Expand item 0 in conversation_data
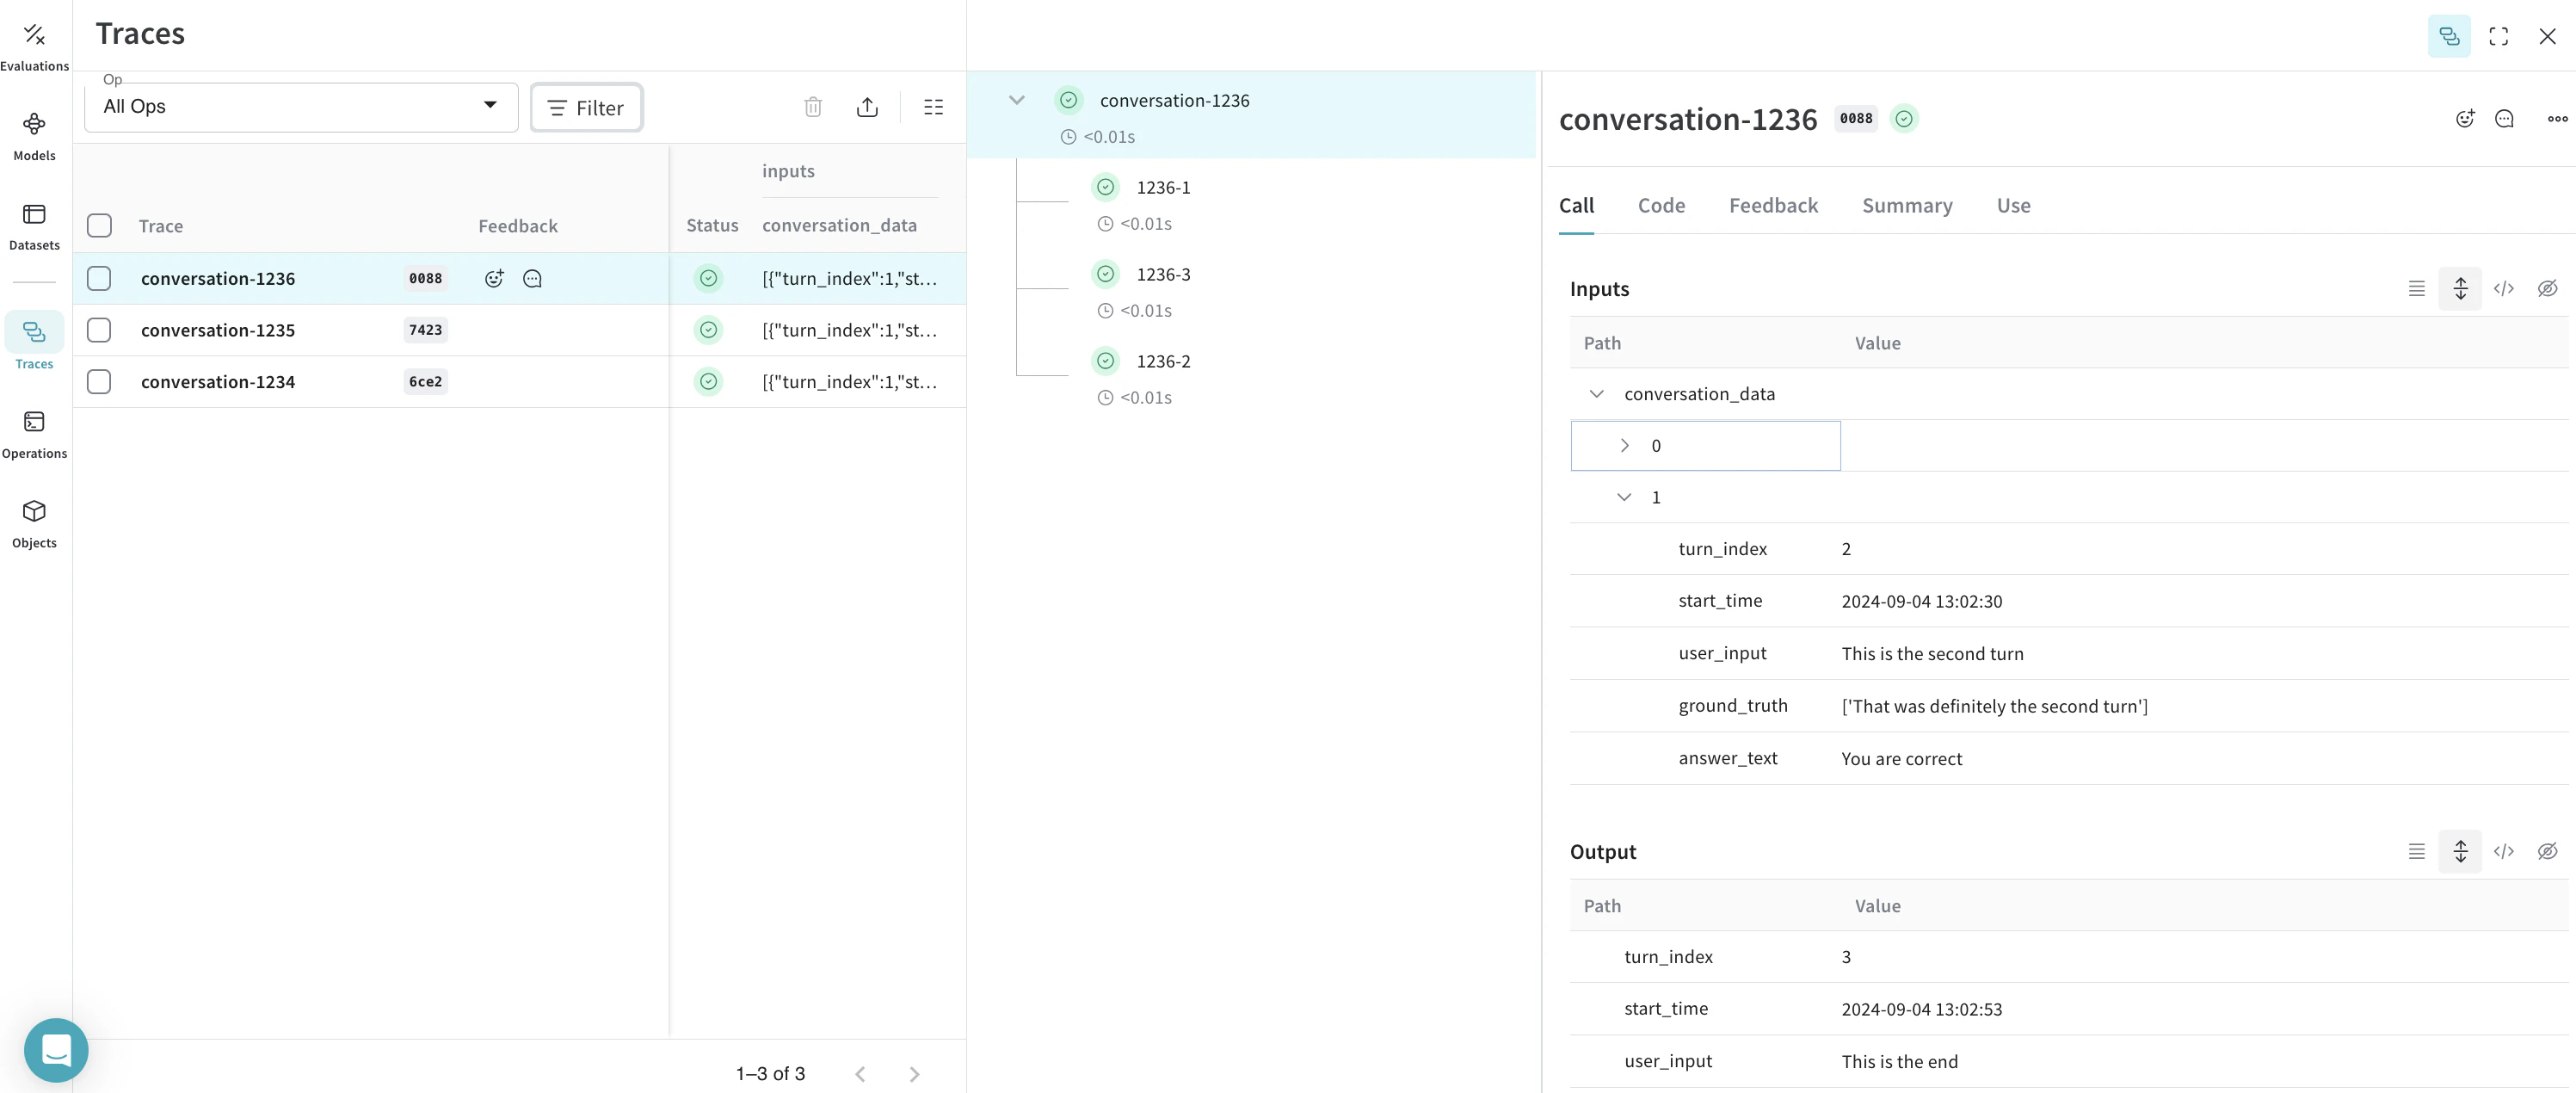The height and width of the screenshot is (1093, 2576). (1624, 446)
